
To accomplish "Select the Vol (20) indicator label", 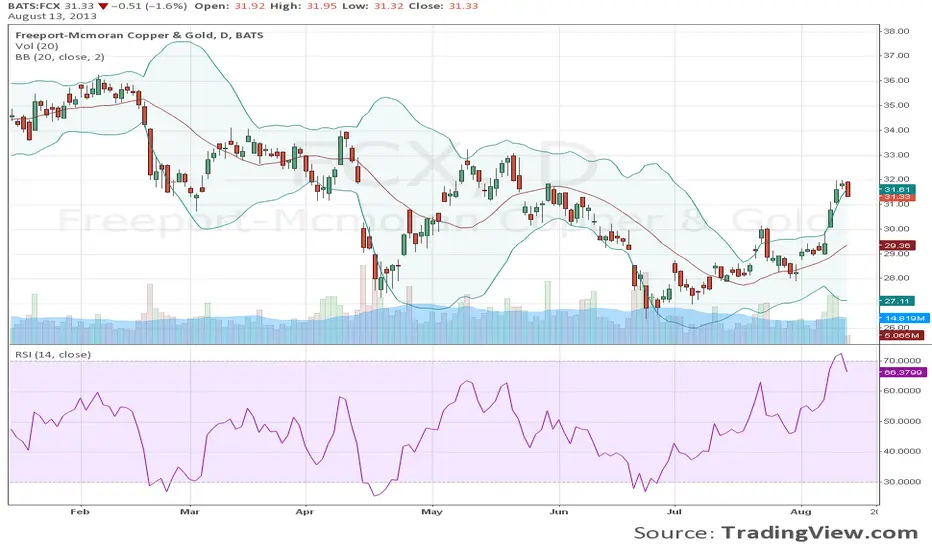I will 37,46.
